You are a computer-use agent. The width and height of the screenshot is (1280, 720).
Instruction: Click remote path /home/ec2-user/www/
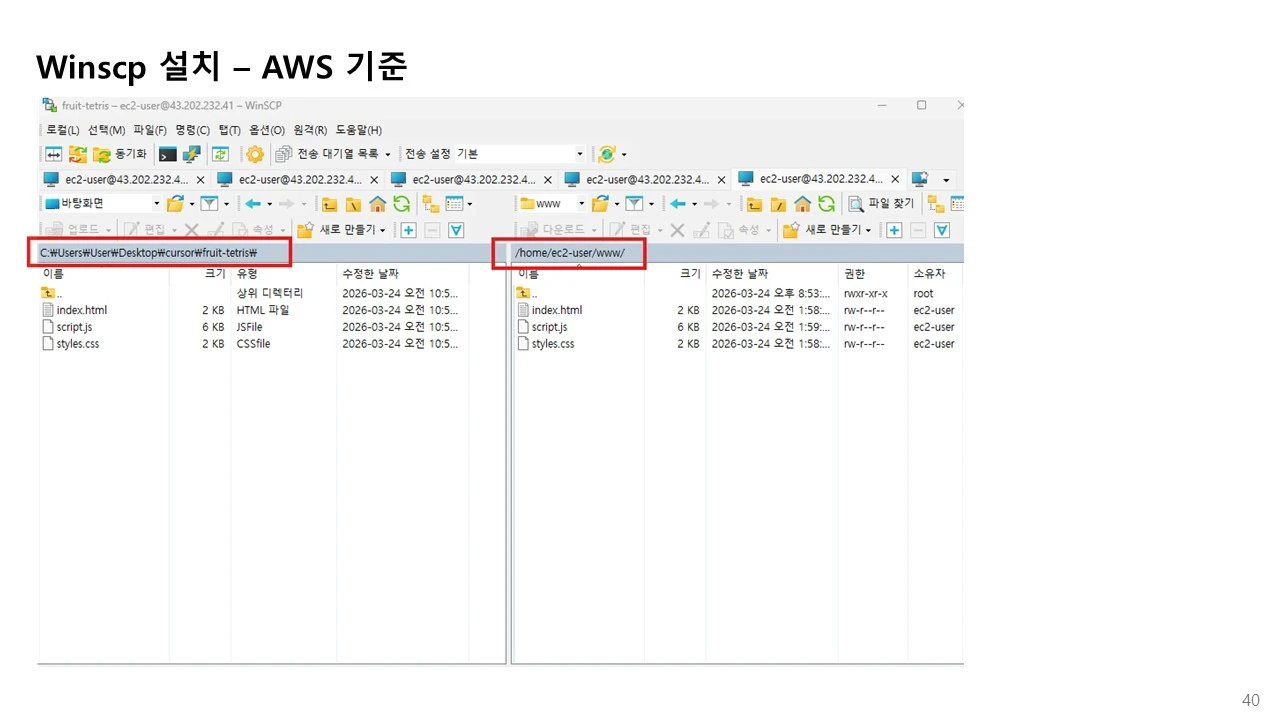pos(570,253)
